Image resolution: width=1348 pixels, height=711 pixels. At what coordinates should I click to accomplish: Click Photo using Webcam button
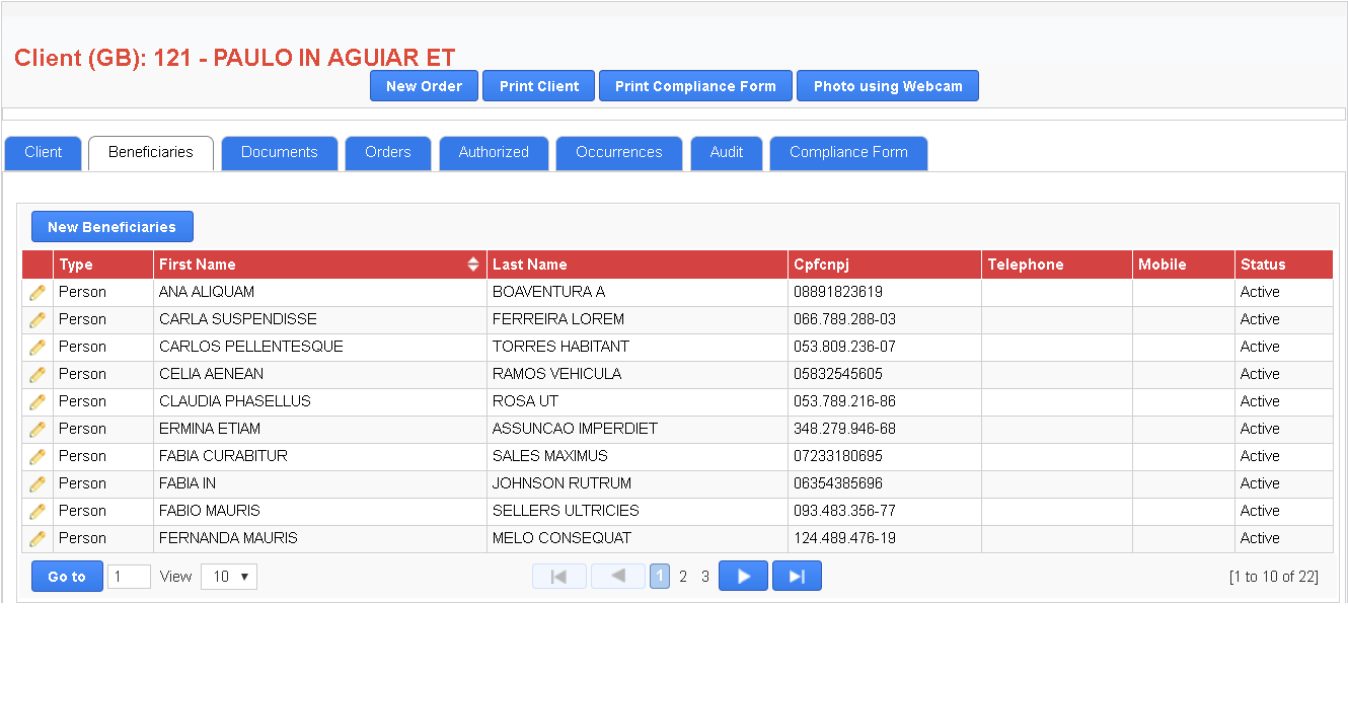point(887,86)
